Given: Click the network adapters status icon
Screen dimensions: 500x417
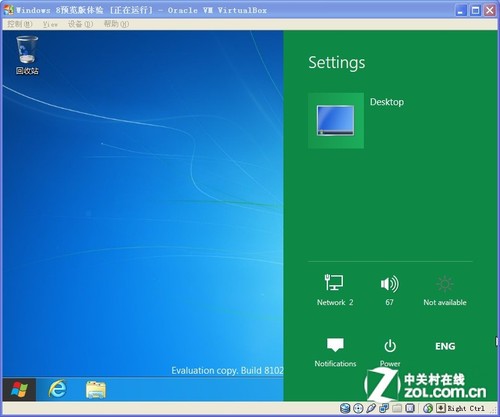Looking at the screenshot, I should (384, 408).
